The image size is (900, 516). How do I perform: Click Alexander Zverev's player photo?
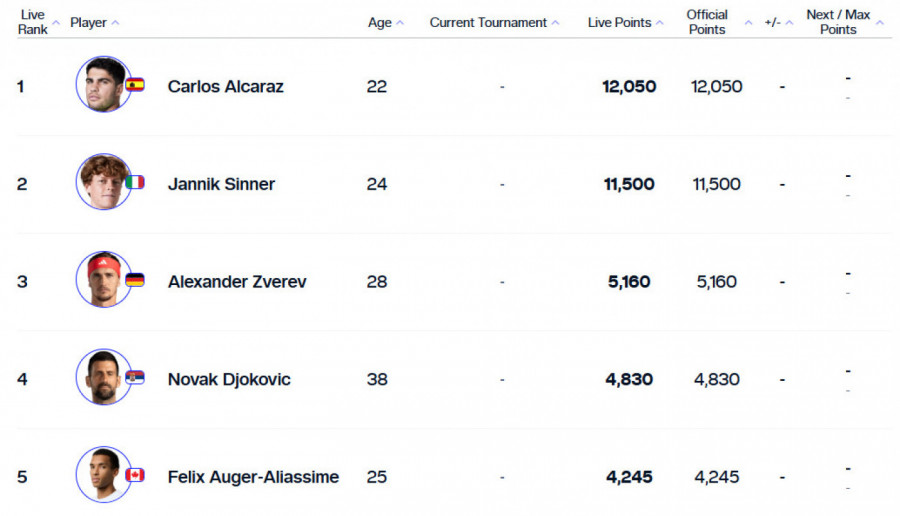click(x=103, y=280)
